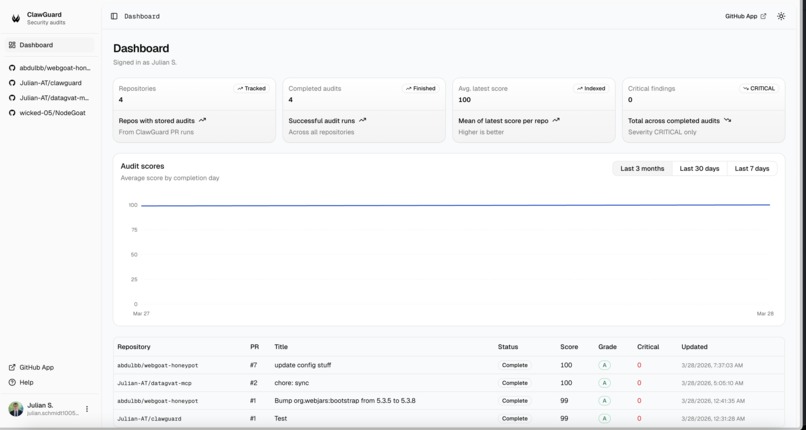Click Julian-AT/clawguard in the table
This screenshot has width=806, height=430.
pos(149,419)
